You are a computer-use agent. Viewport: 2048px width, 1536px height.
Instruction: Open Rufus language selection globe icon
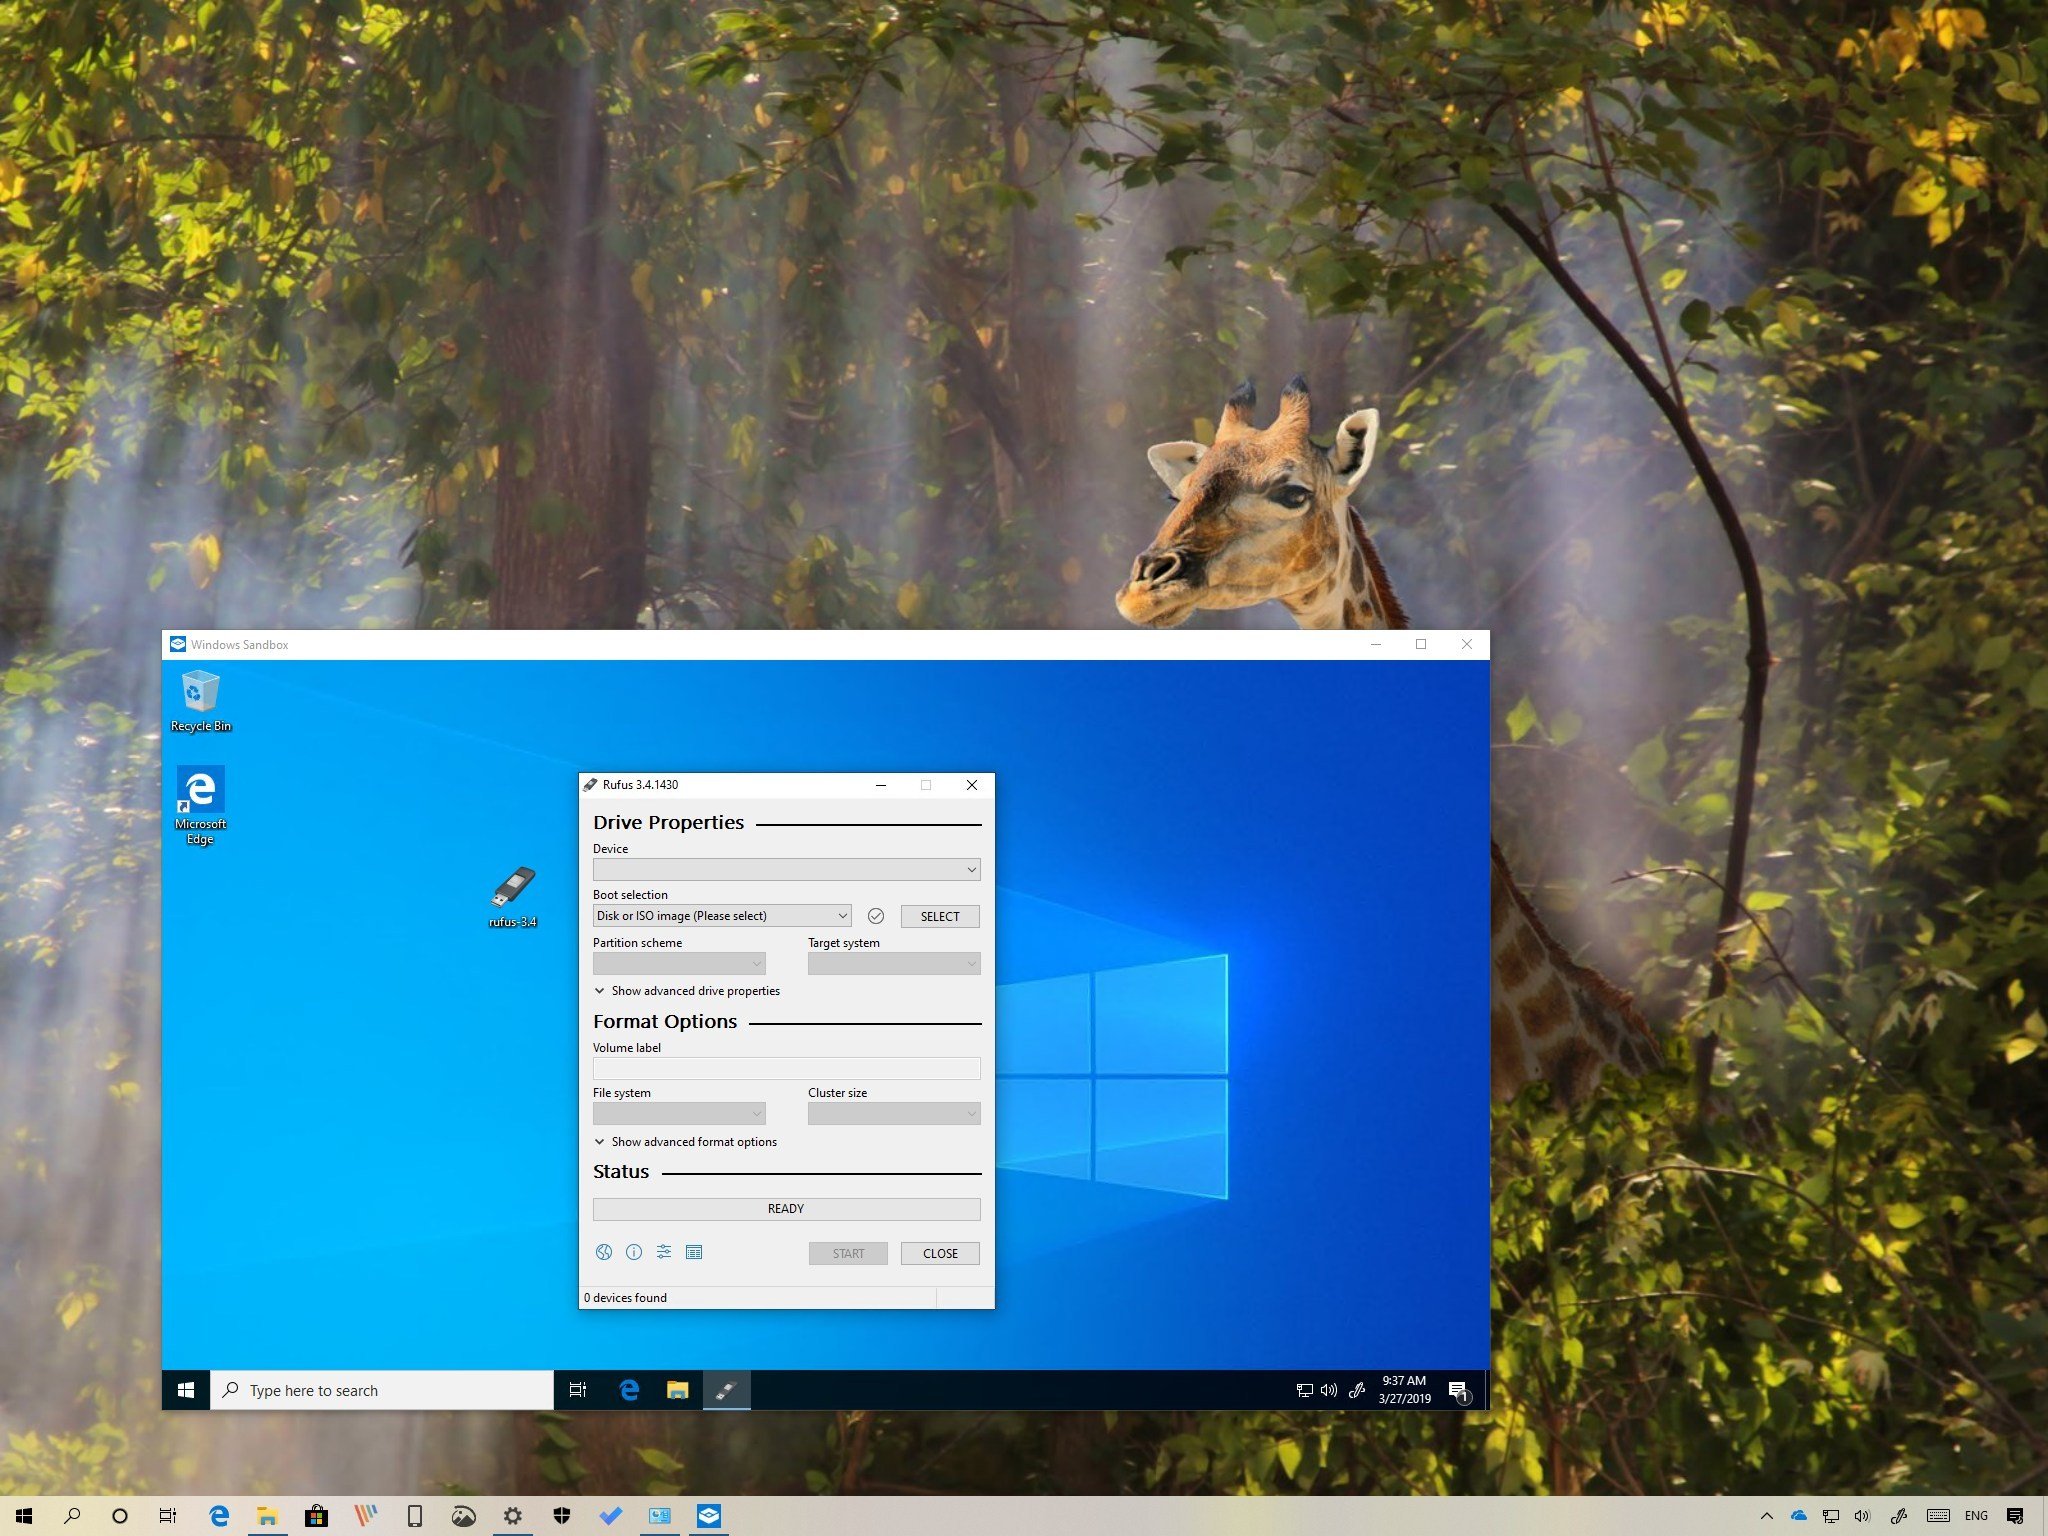point(604,1252)
